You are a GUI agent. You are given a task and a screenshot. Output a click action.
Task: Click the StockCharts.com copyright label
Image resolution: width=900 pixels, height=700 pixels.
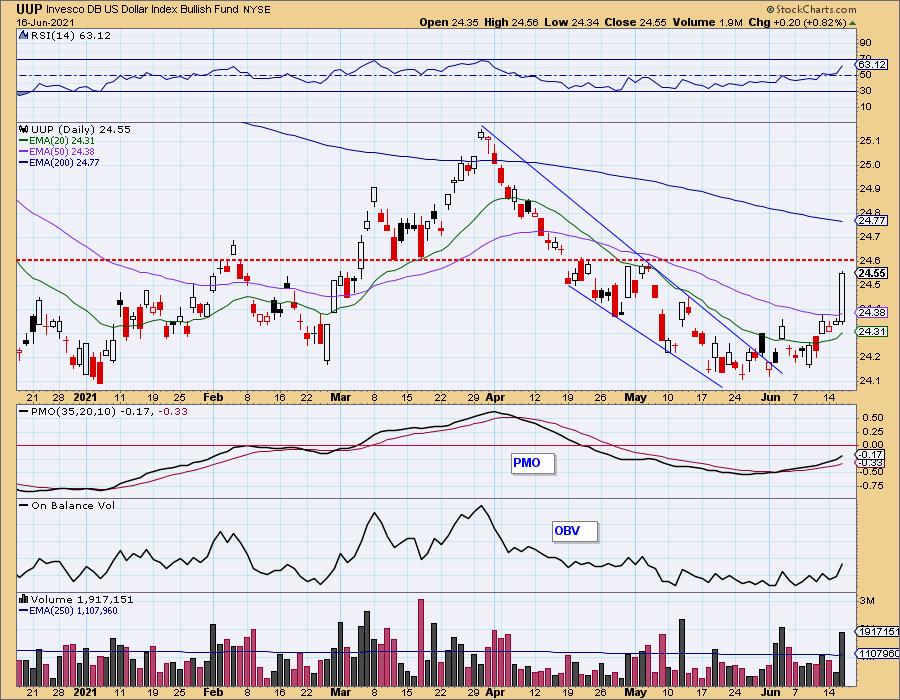click(811, 9)
